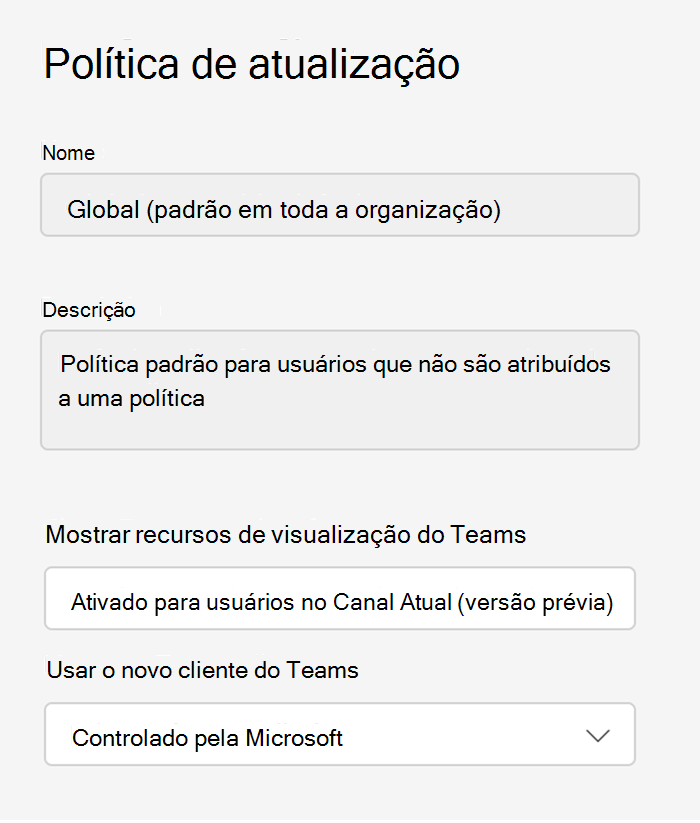Open the 'Mostrar recursos de visualização' dropdown

tap(340, 599)
